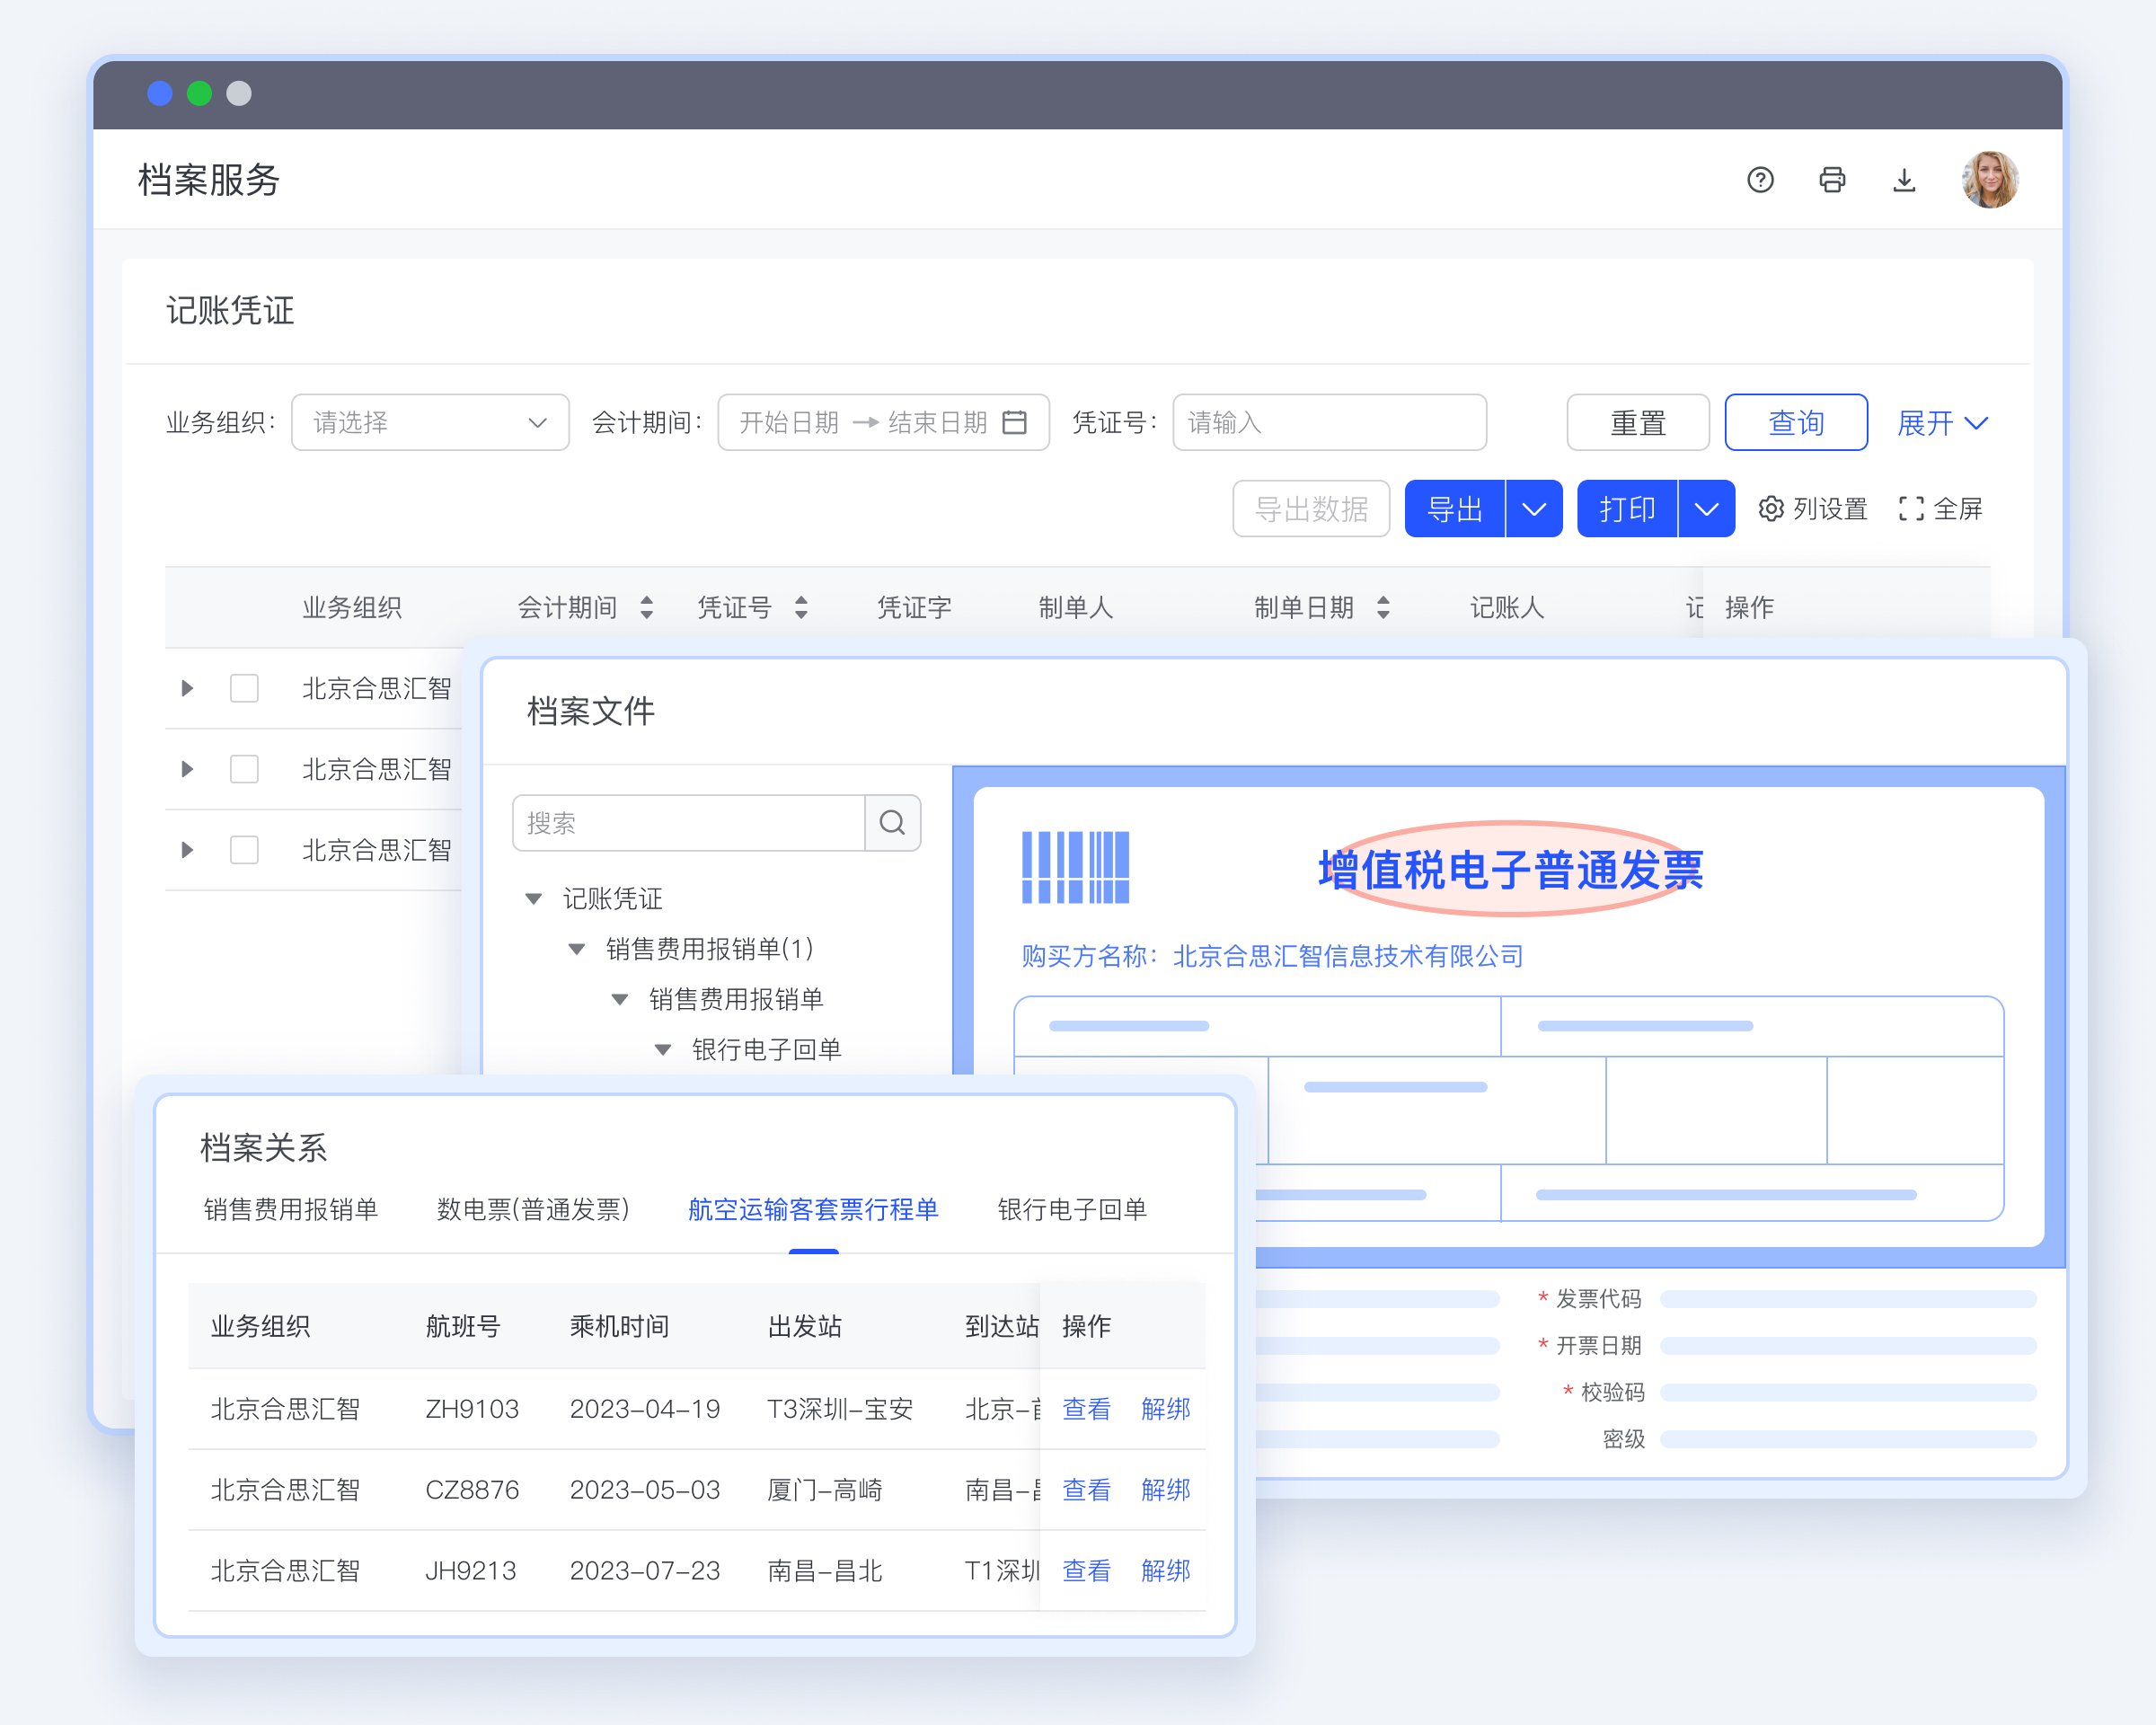This screenshot has height=1725, width=2156.
Task: Check the first 北京合思汇智 row checkbox
Action: (x=244, y=688)
